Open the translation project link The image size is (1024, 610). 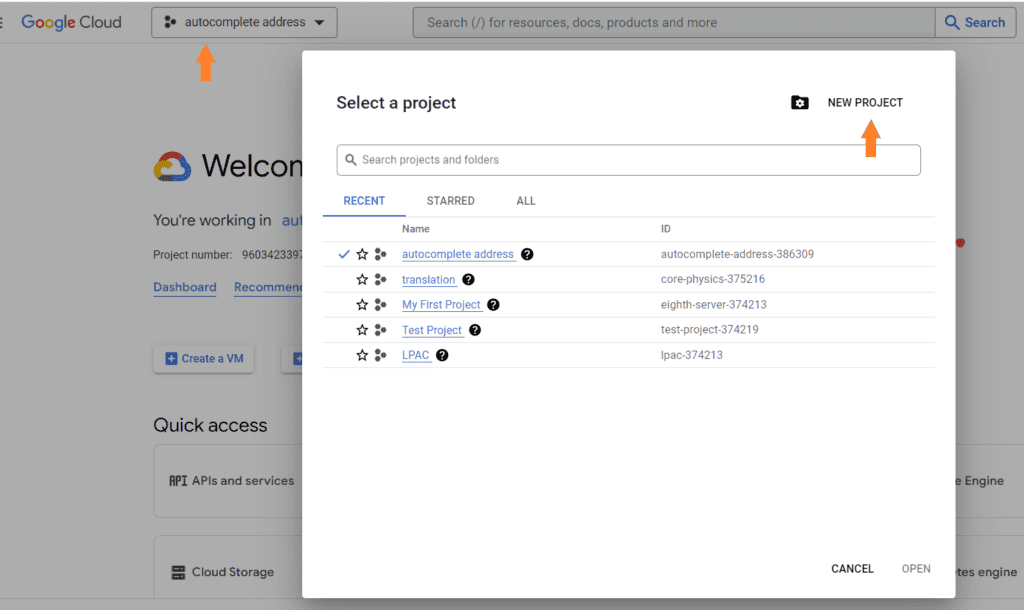coord(428,280)
